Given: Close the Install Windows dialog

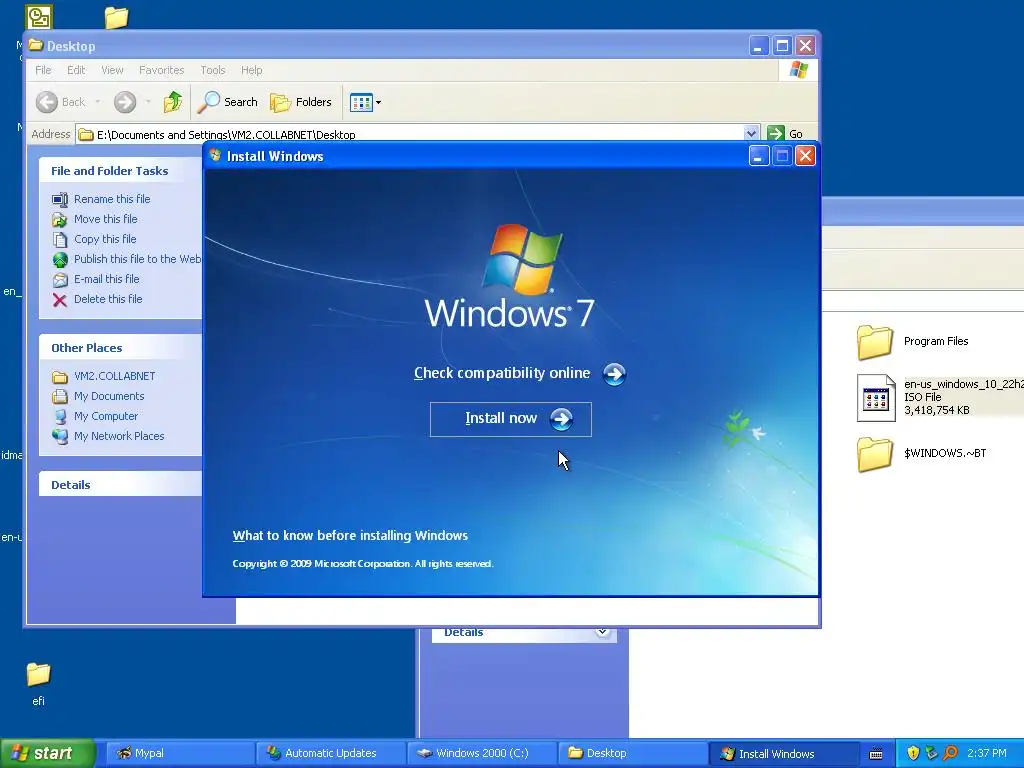Looking at the screenshot, I should 805,156.
